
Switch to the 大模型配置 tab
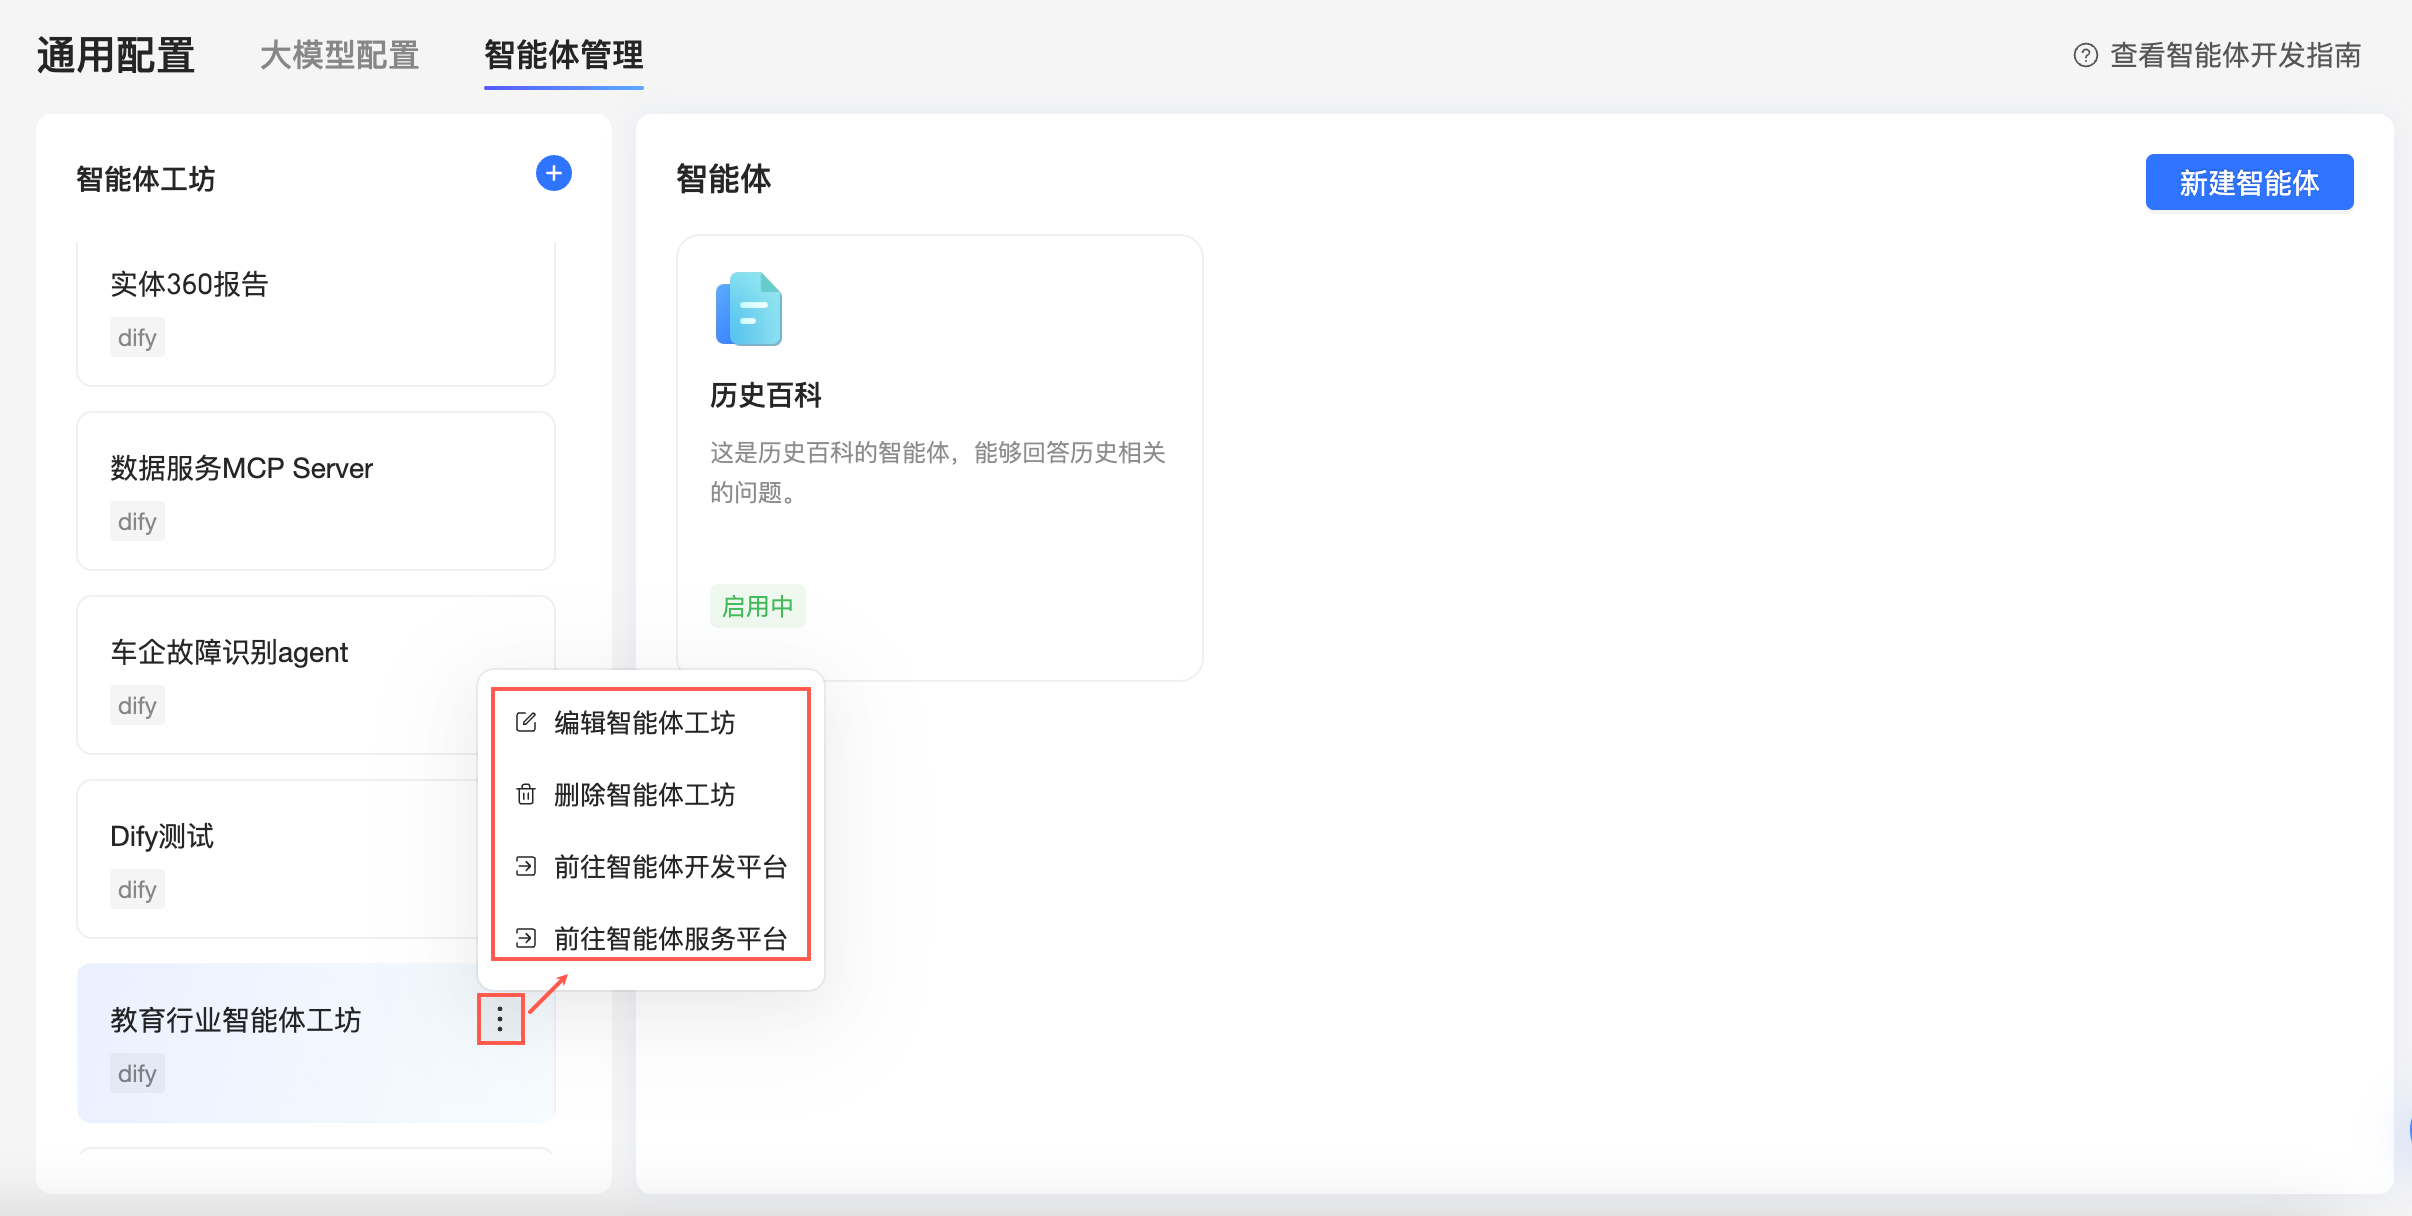[339, 55]
